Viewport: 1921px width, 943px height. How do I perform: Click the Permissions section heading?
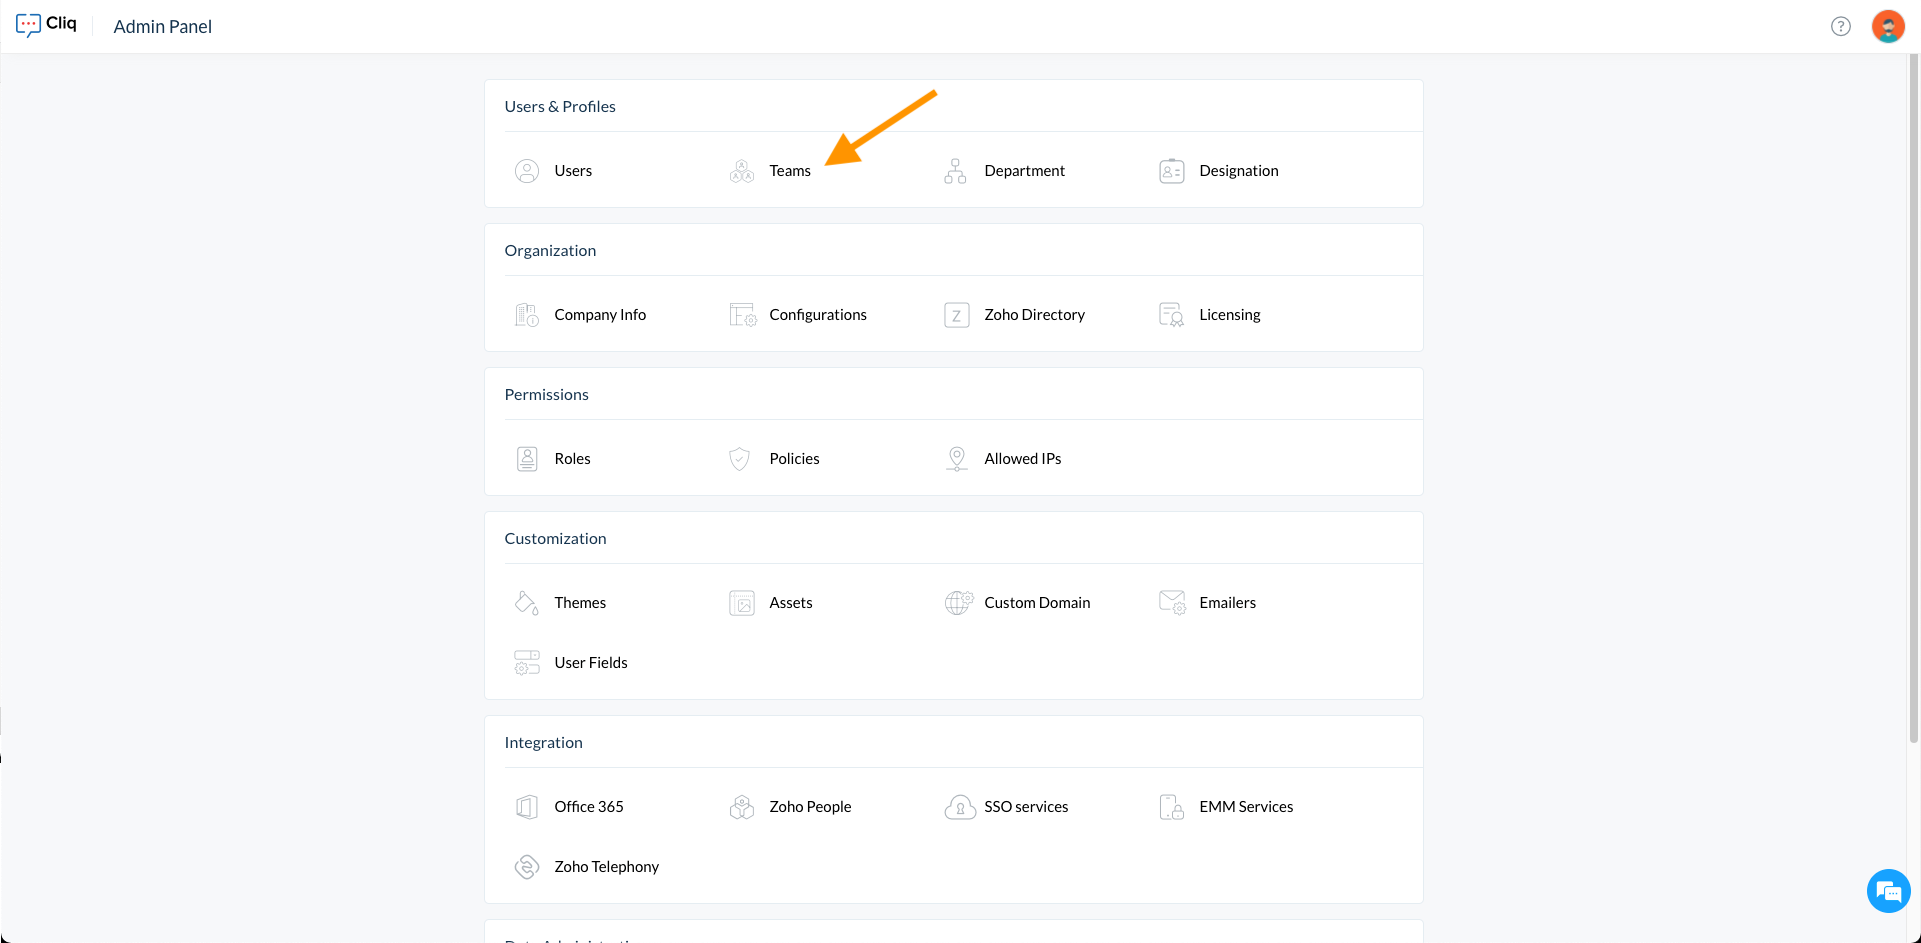[547, 395]
